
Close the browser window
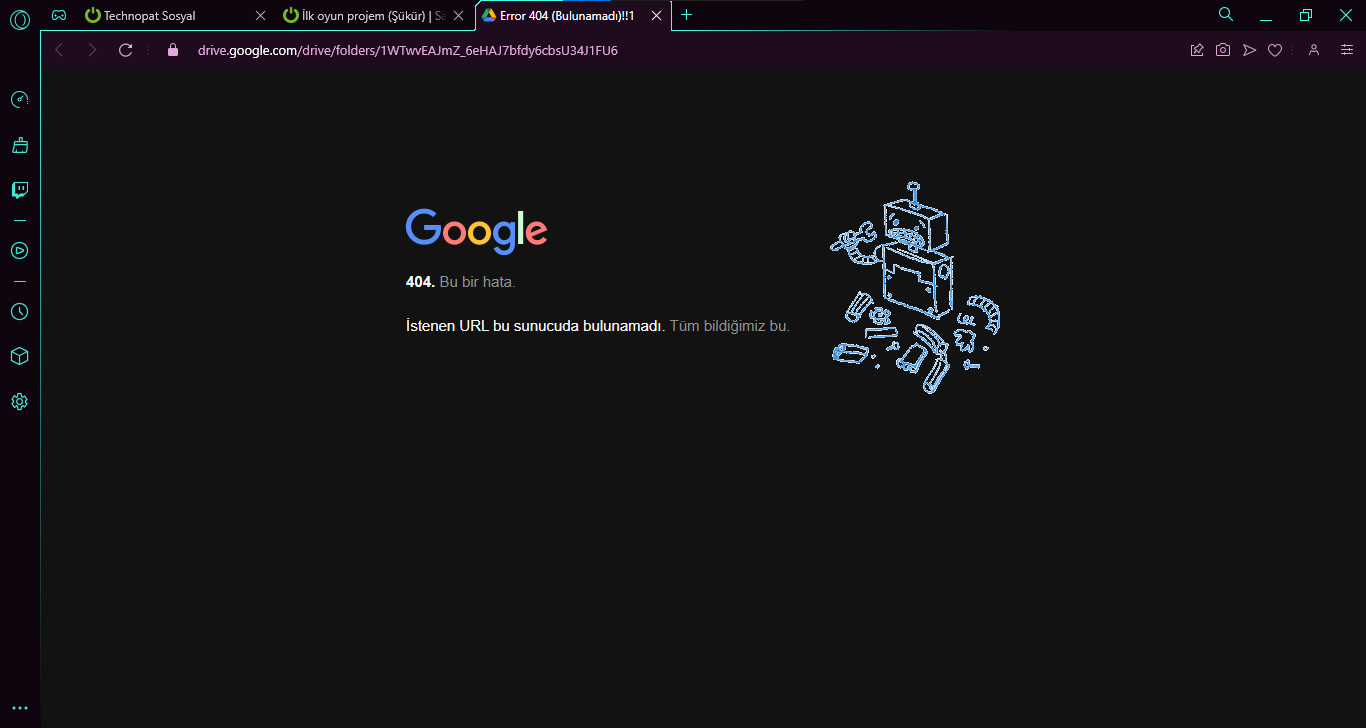(x=1346, y=15)
